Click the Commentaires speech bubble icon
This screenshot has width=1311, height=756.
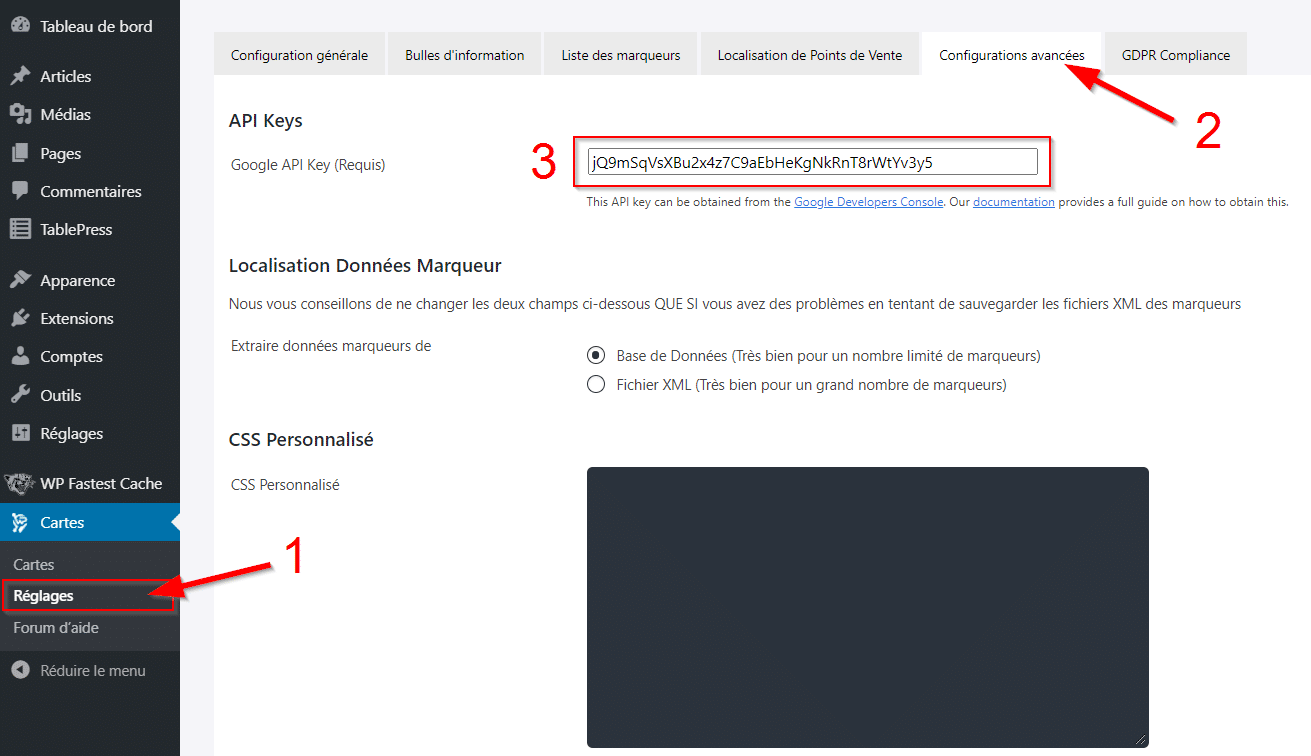(x=20, y=192)
